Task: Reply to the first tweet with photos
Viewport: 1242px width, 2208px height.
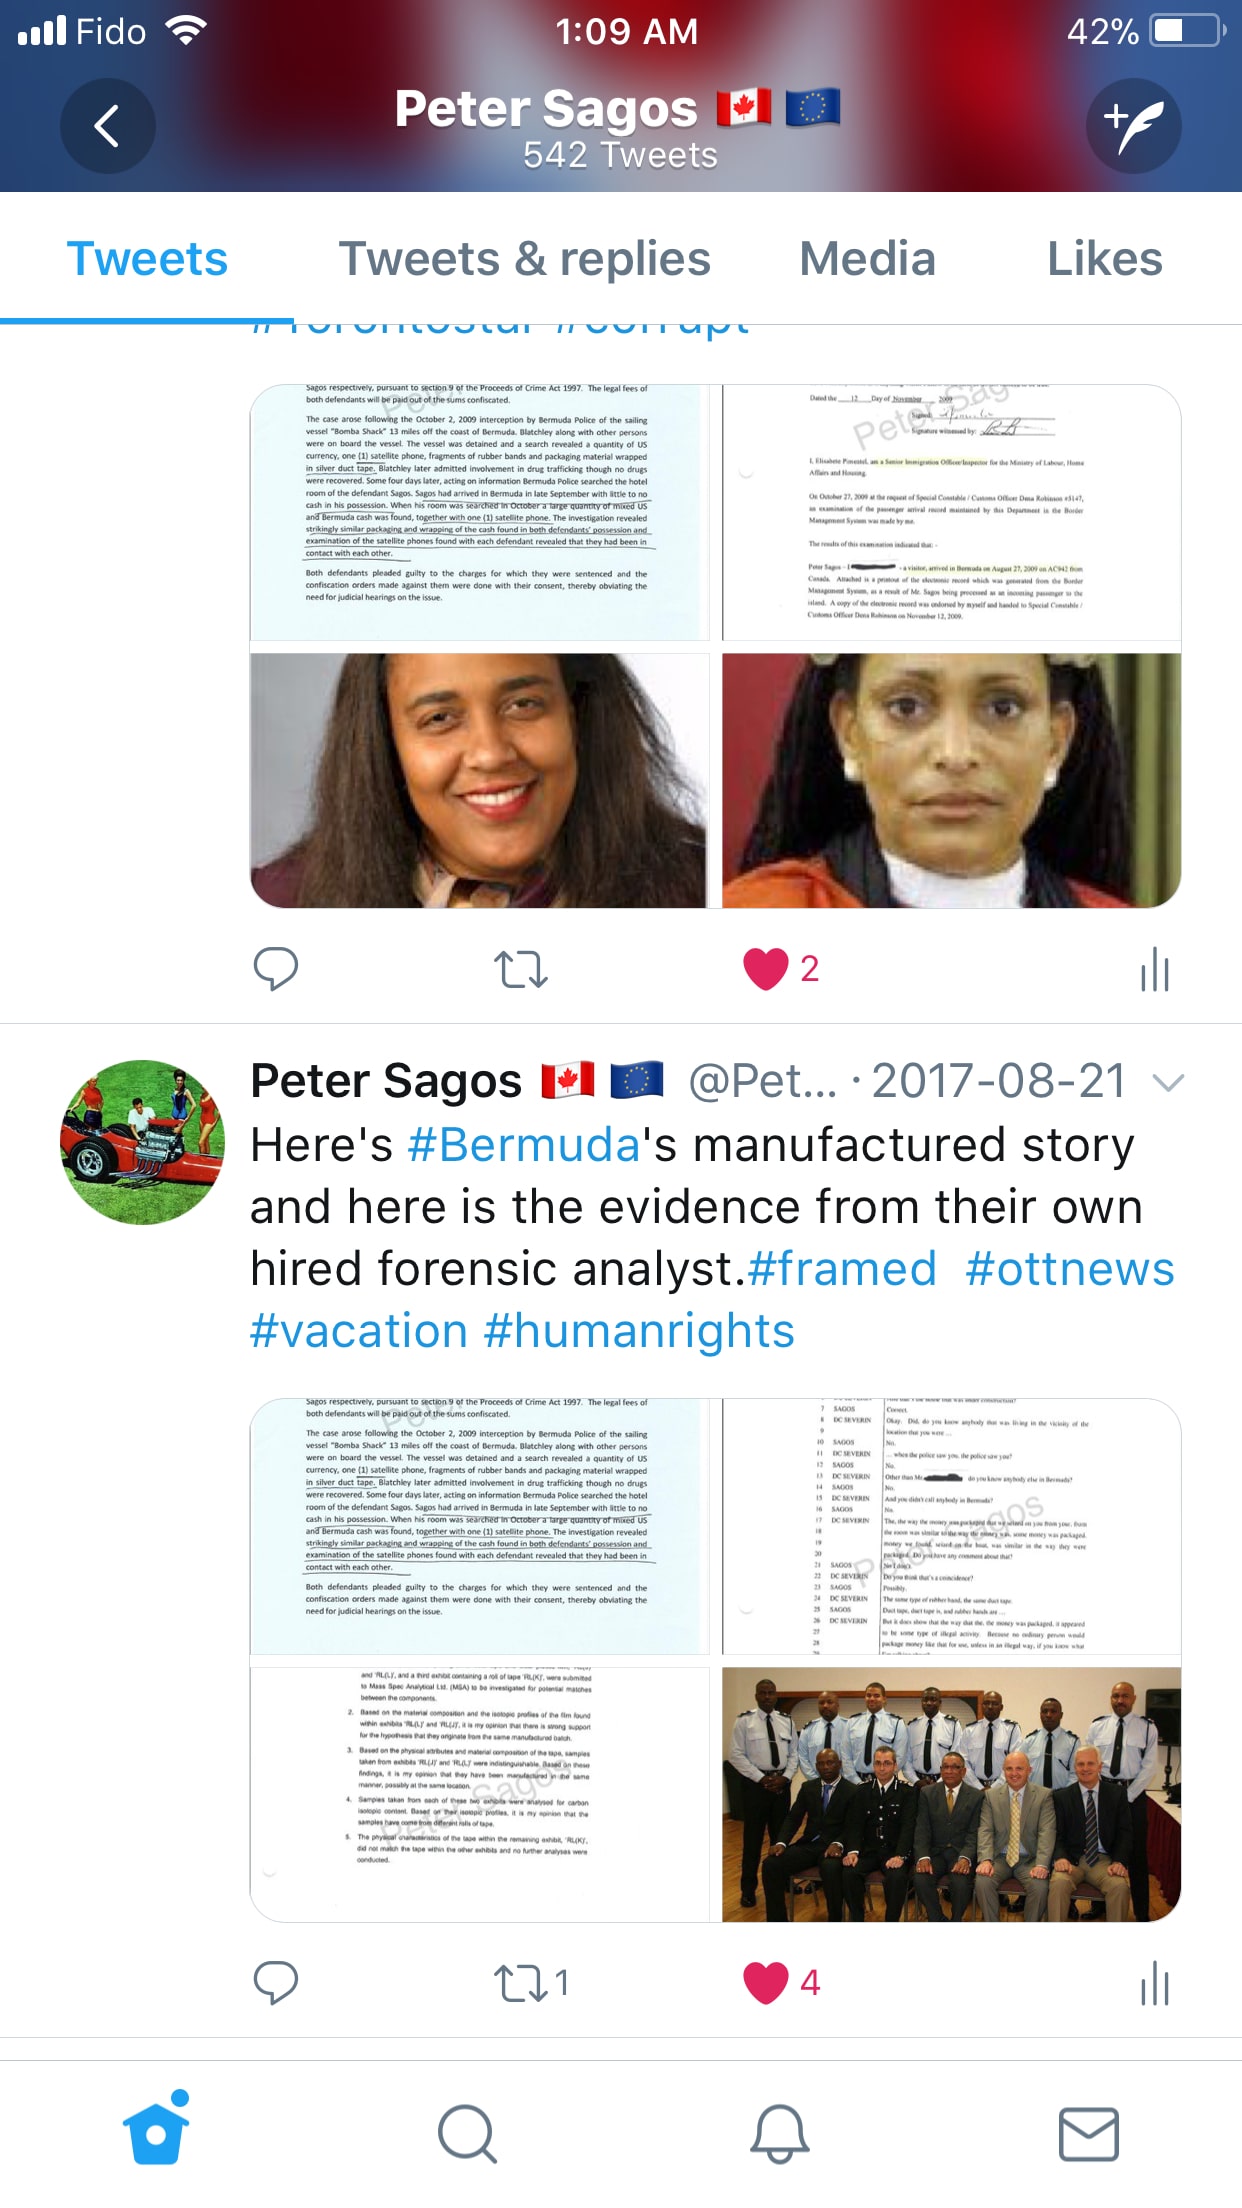Action: coord(276,968)
